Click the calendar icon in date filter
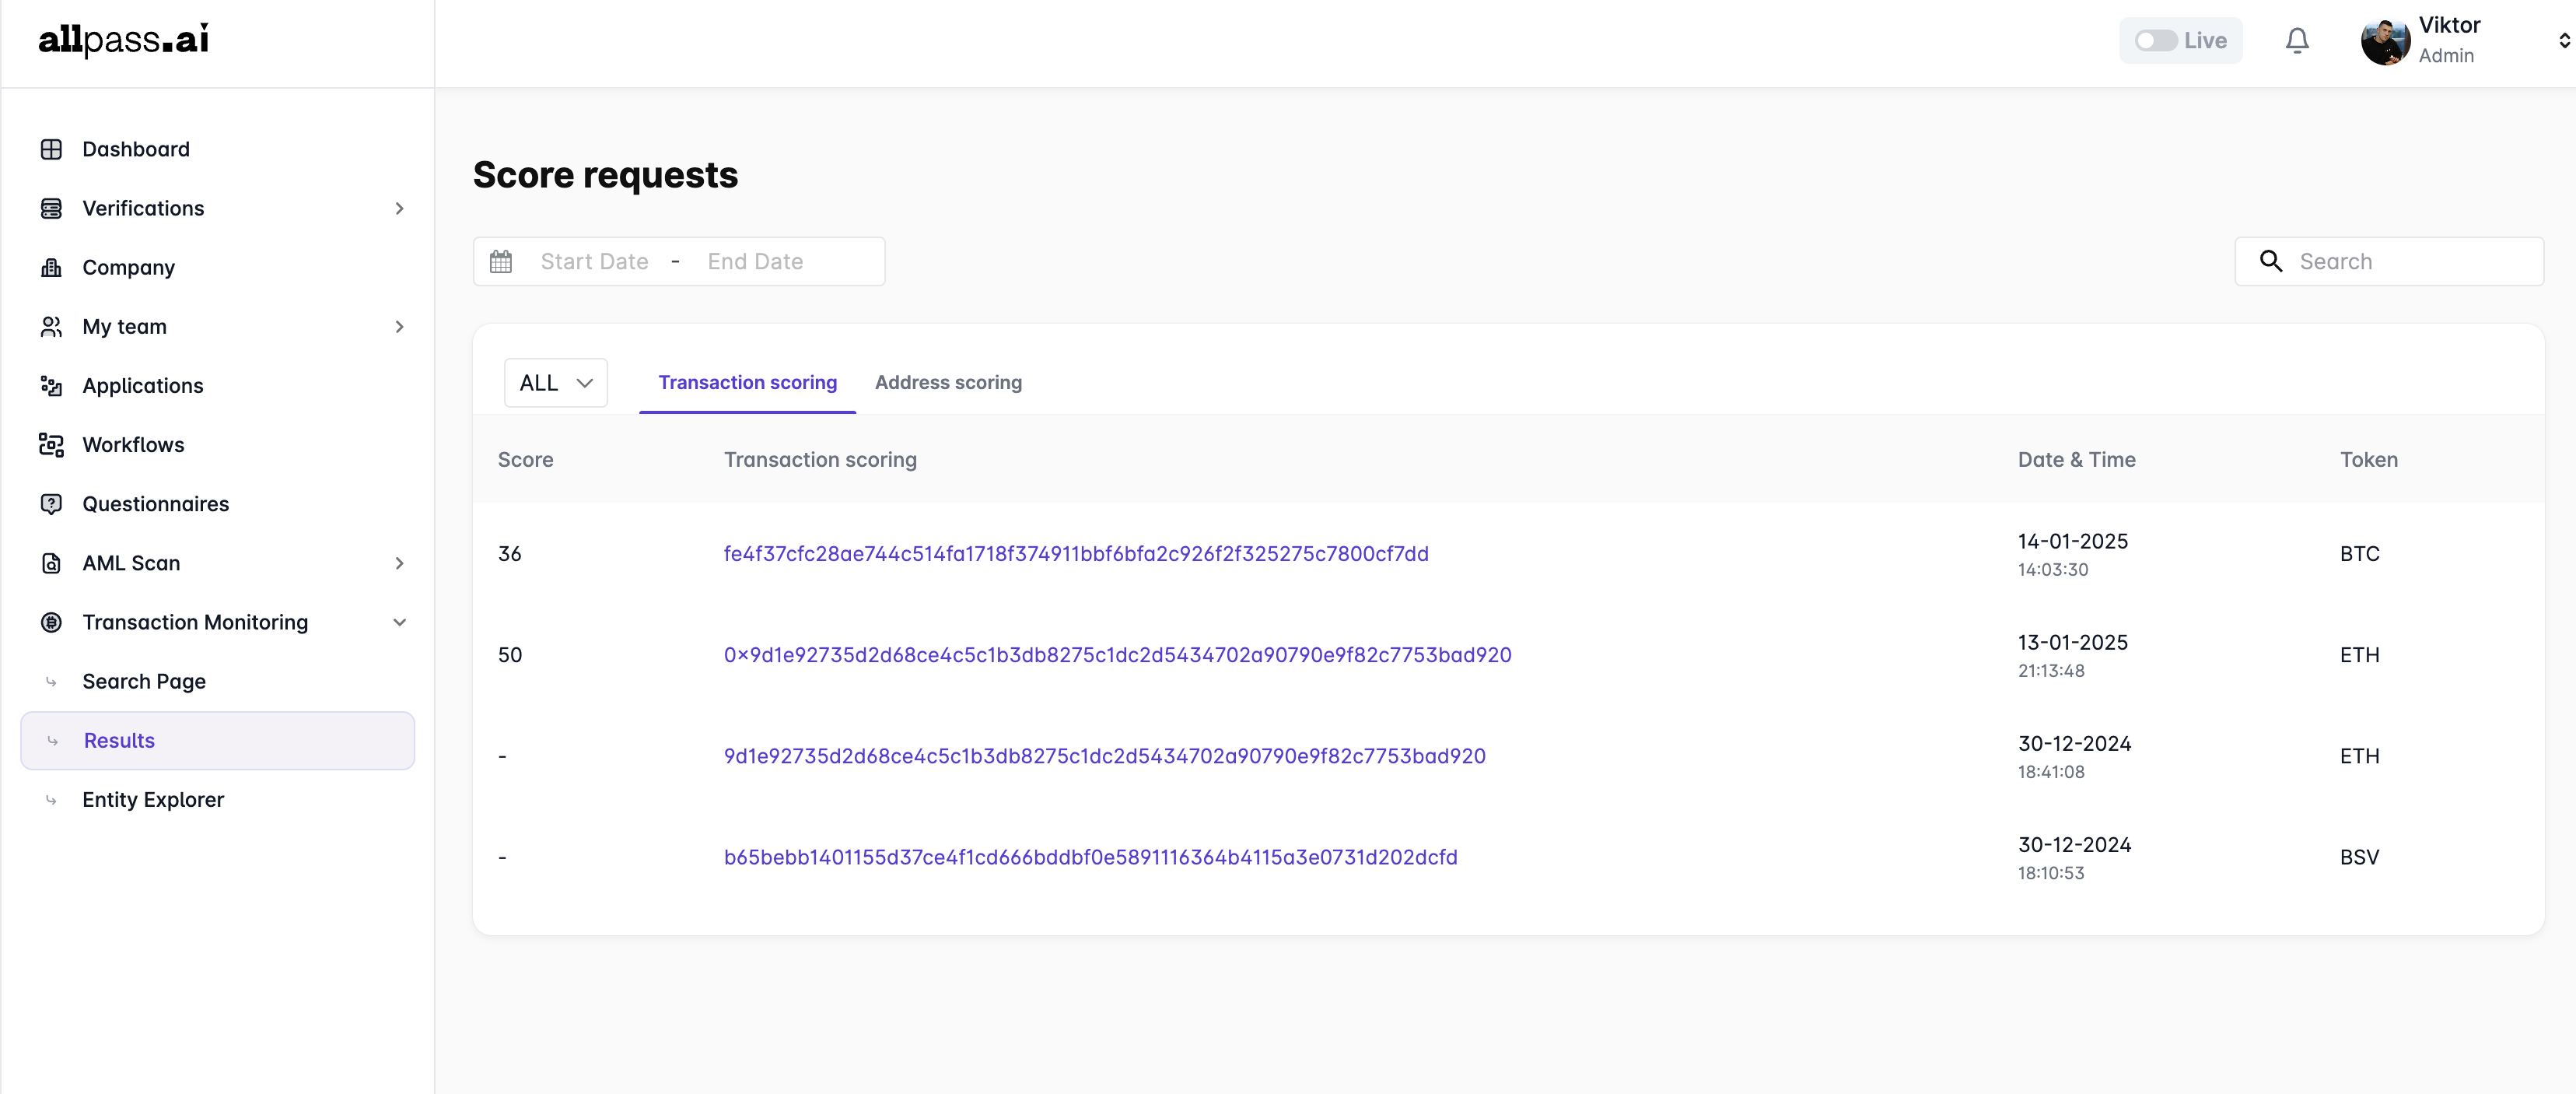Viewport: 2576px width, 1094px height. (501, 261)
